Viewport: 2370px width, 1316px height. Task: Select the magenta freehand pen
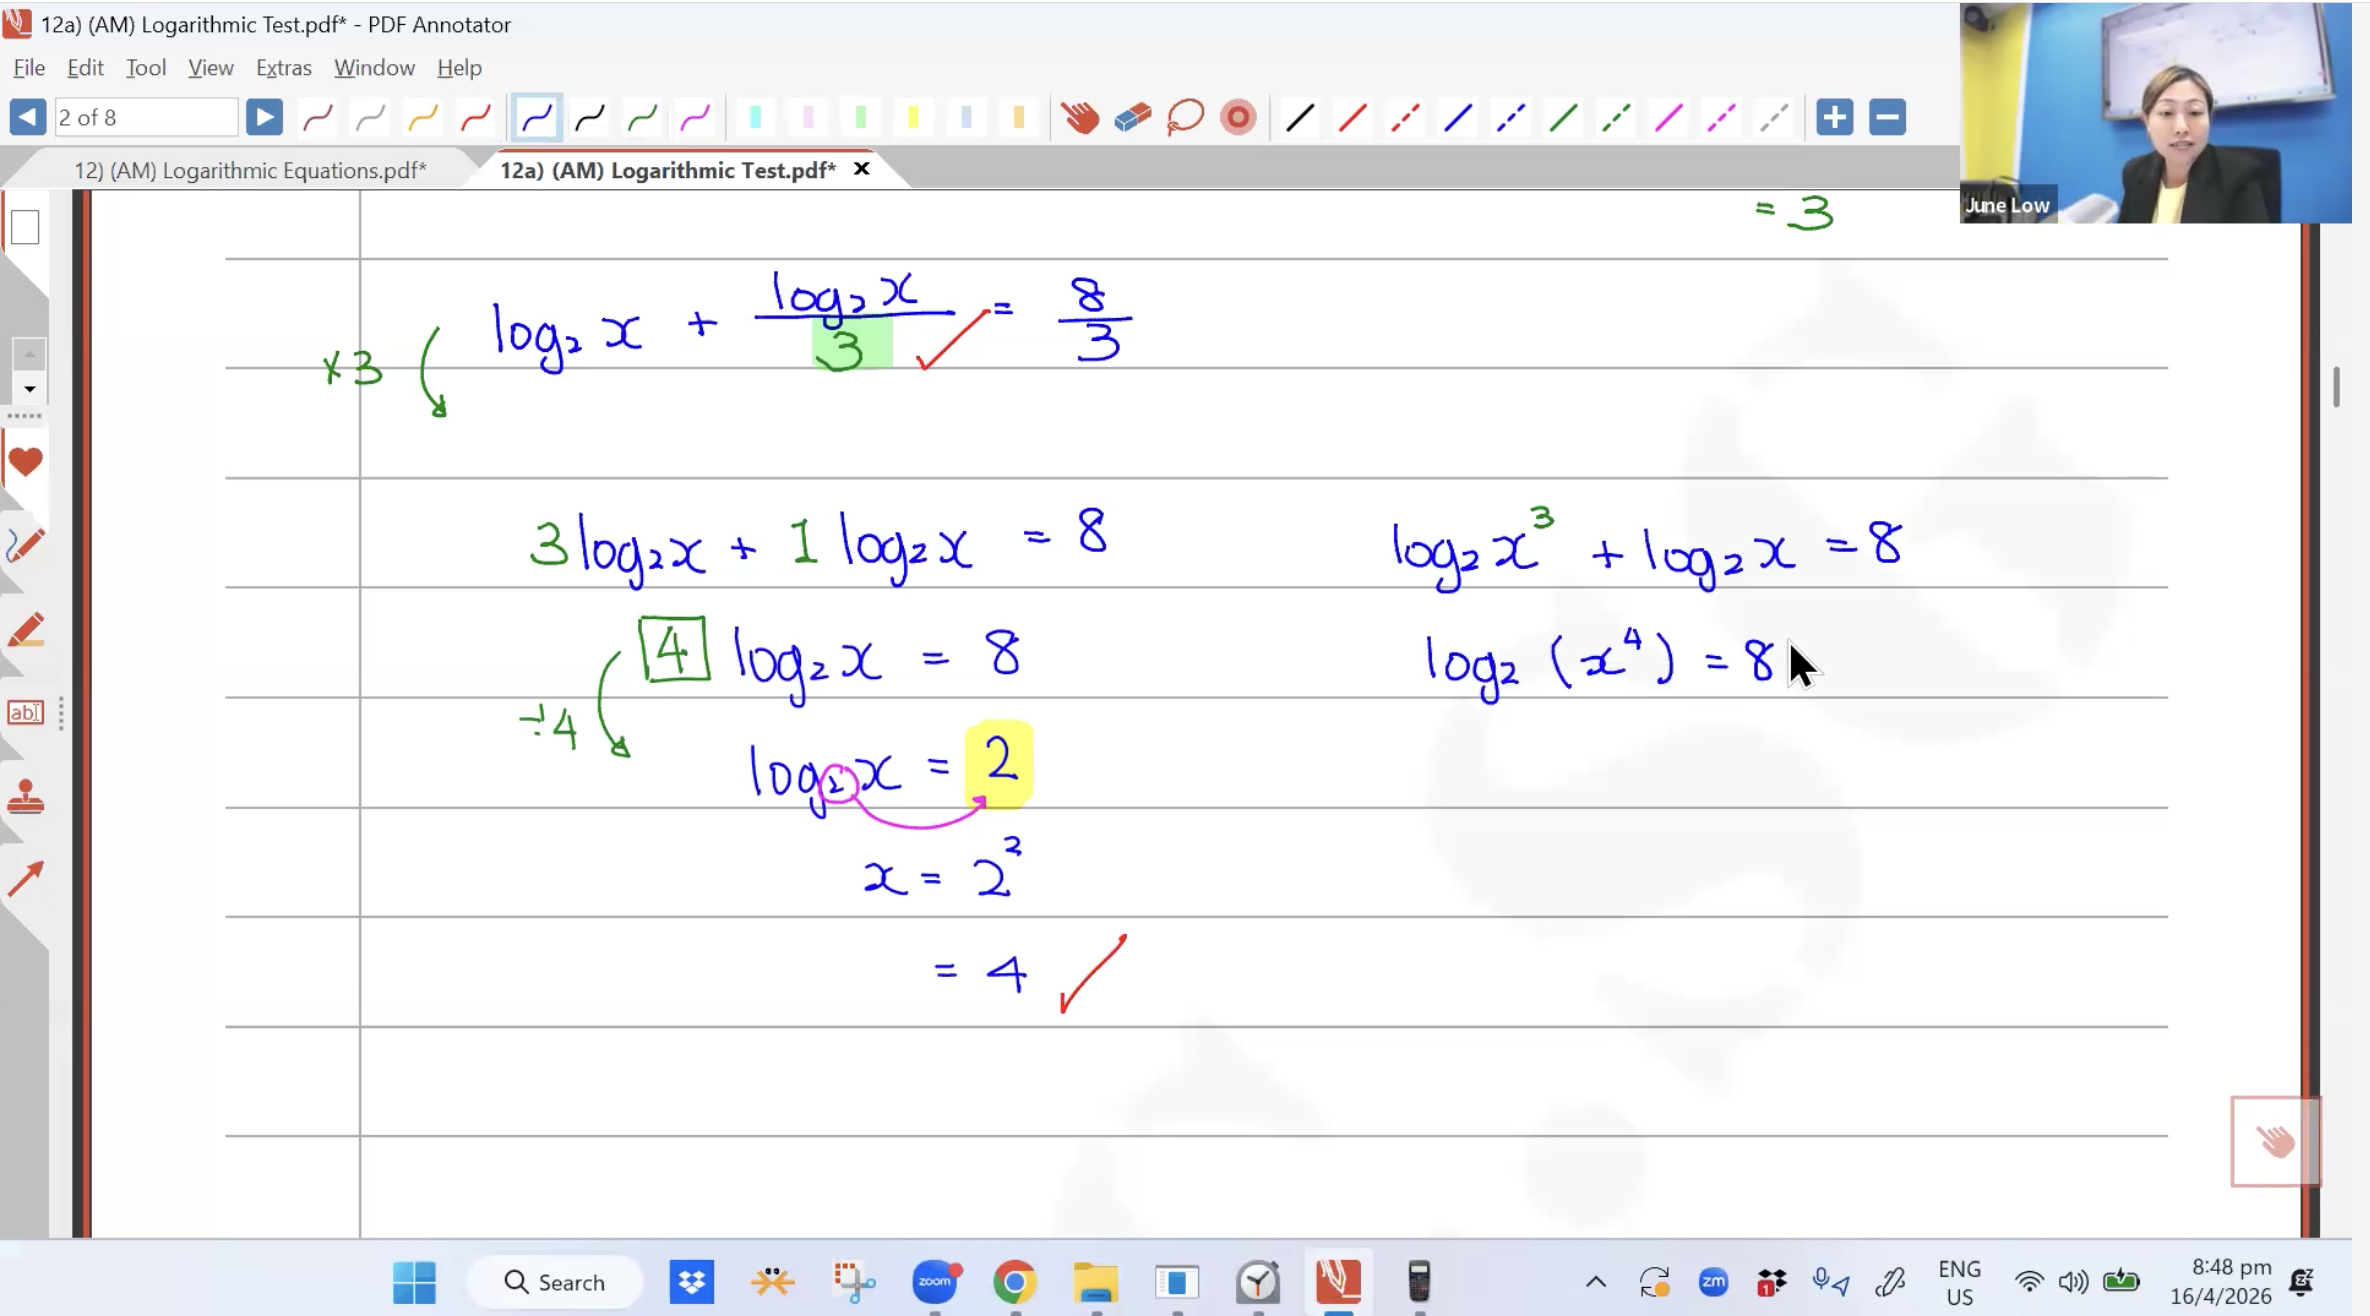click(x=696, y=118)
